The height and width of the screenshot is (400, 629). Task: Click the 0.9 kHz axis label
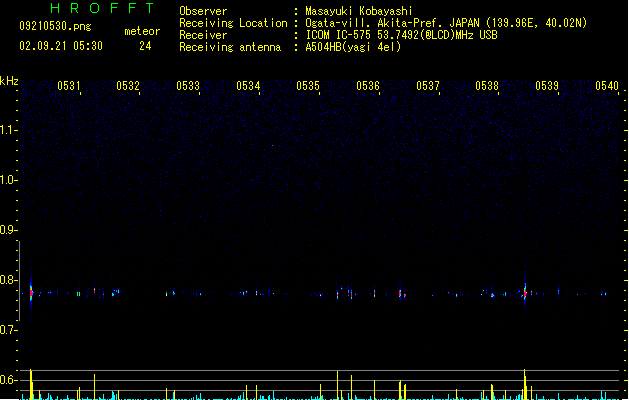(x=9, y=230)
